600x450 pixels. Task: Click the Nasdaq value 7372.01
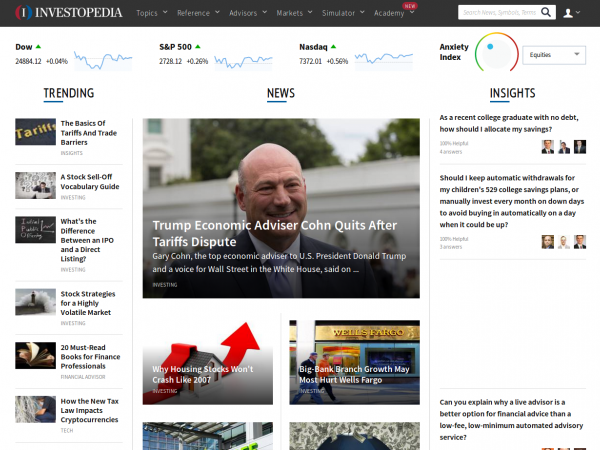[x=311, y=61]
